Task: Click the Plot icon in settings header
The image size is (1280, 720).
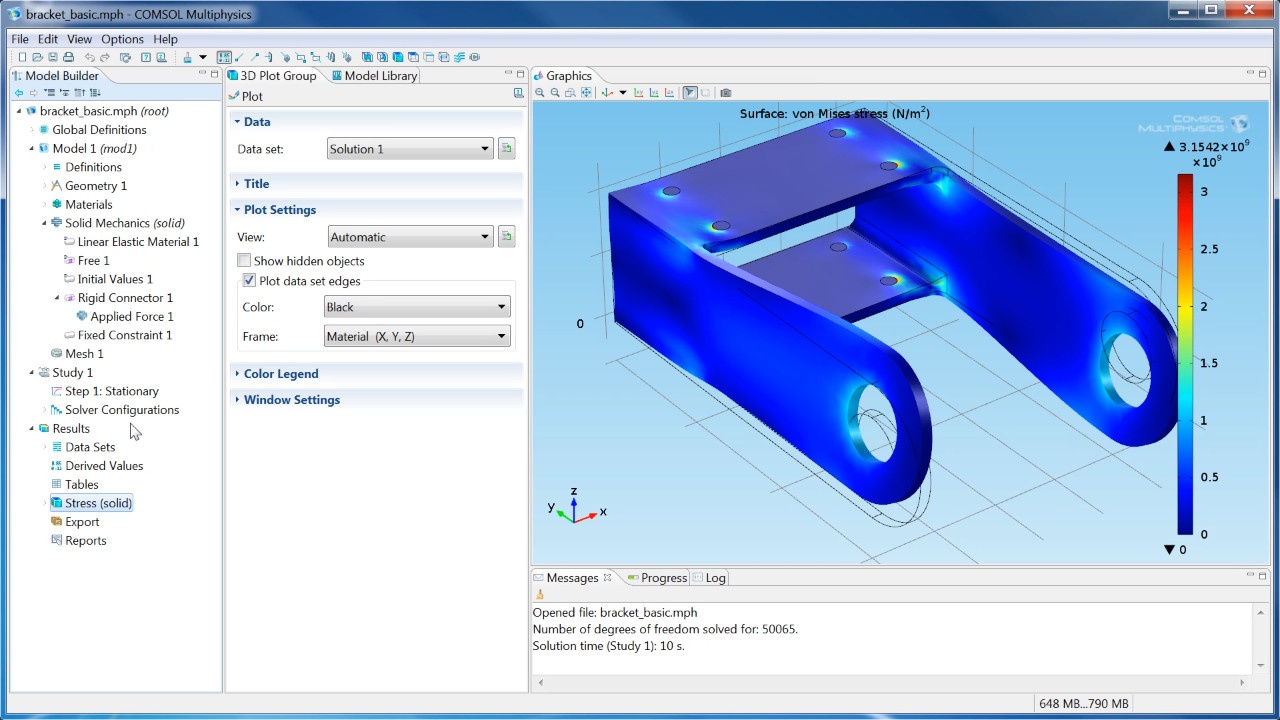Action: 233,96
